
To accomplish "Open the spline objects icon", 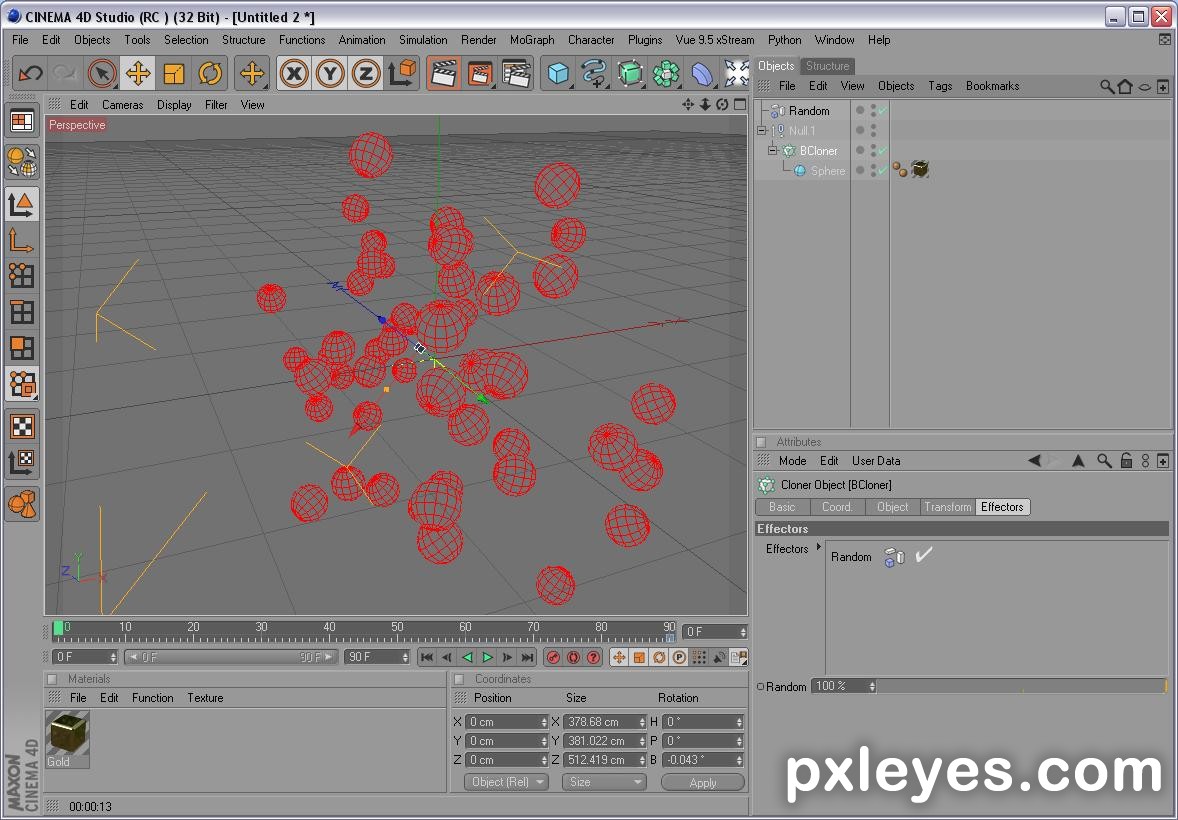I will tap(594, 73).
